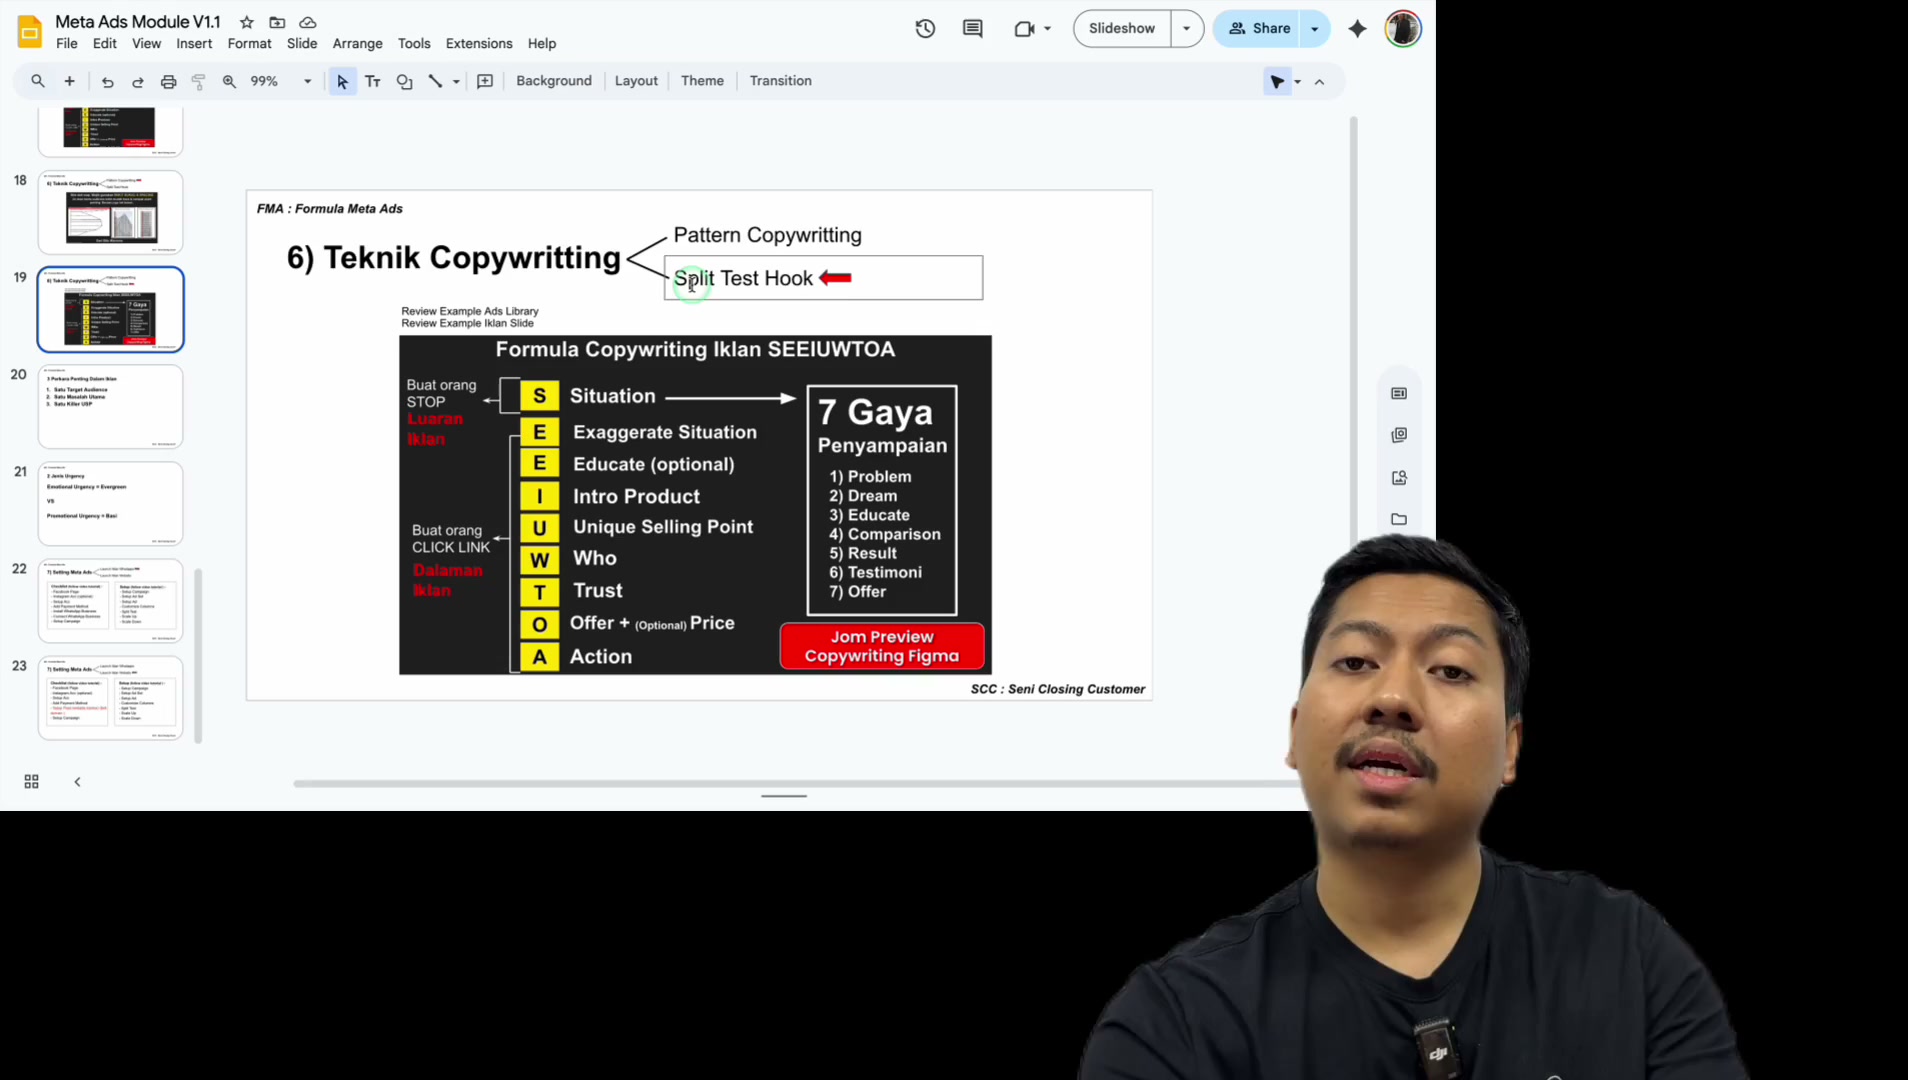Print the presentation
This screenshot has height=1080, width=1908.
click(x=168, y=81)
